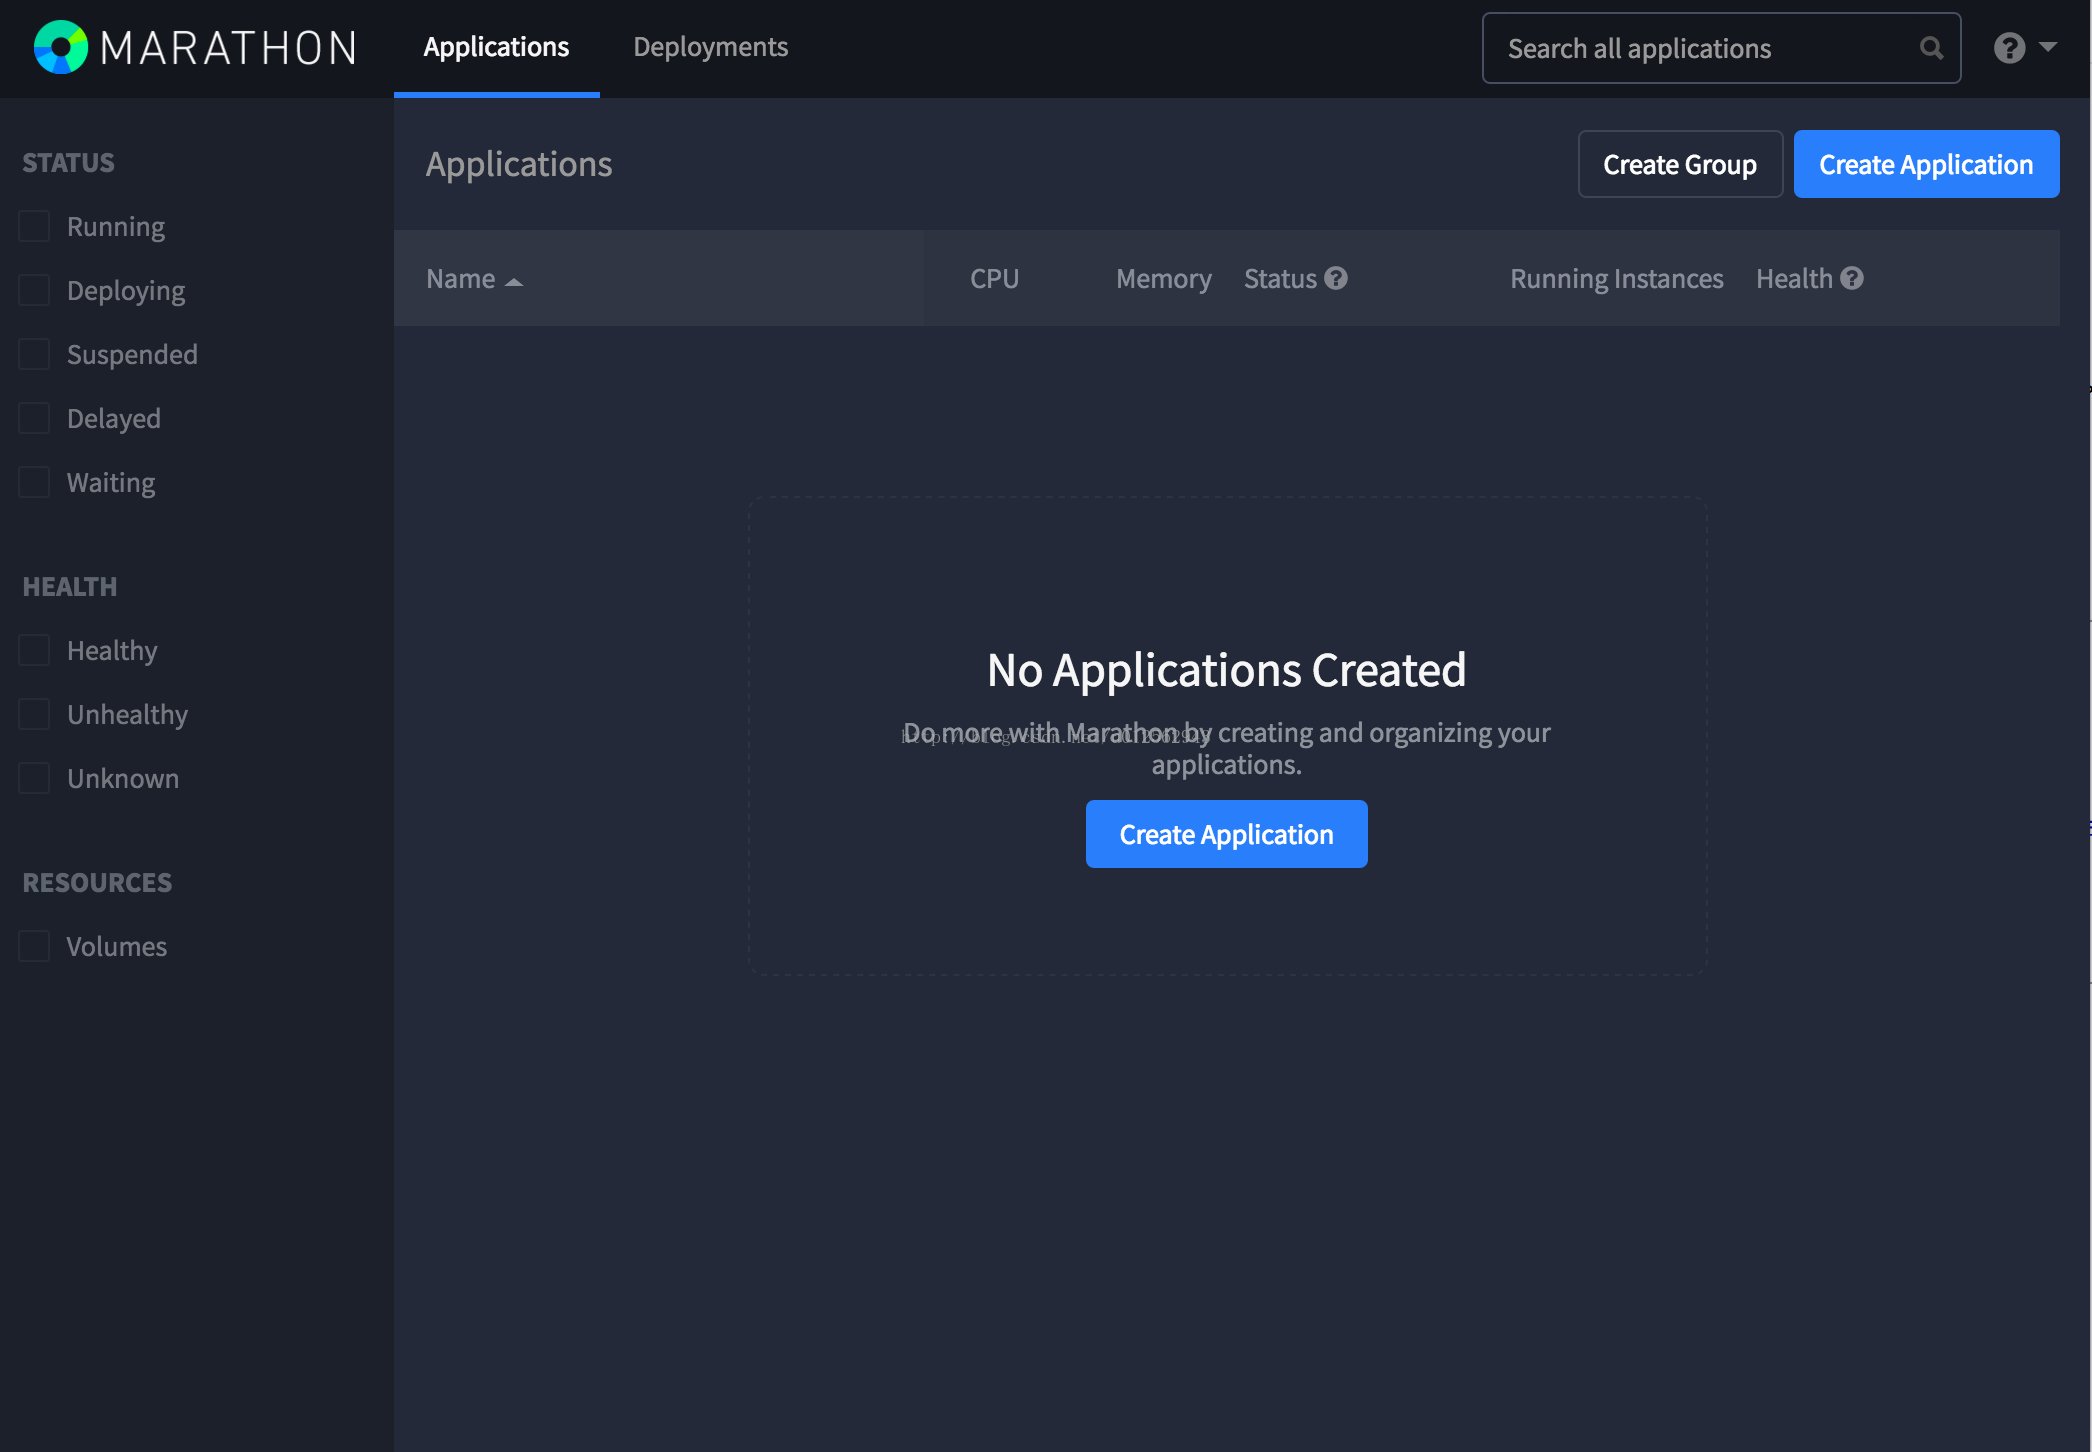The image size is (2092, 1452).
Task: Click the Marathon logo icon
Action: click(x=61, y=47)
